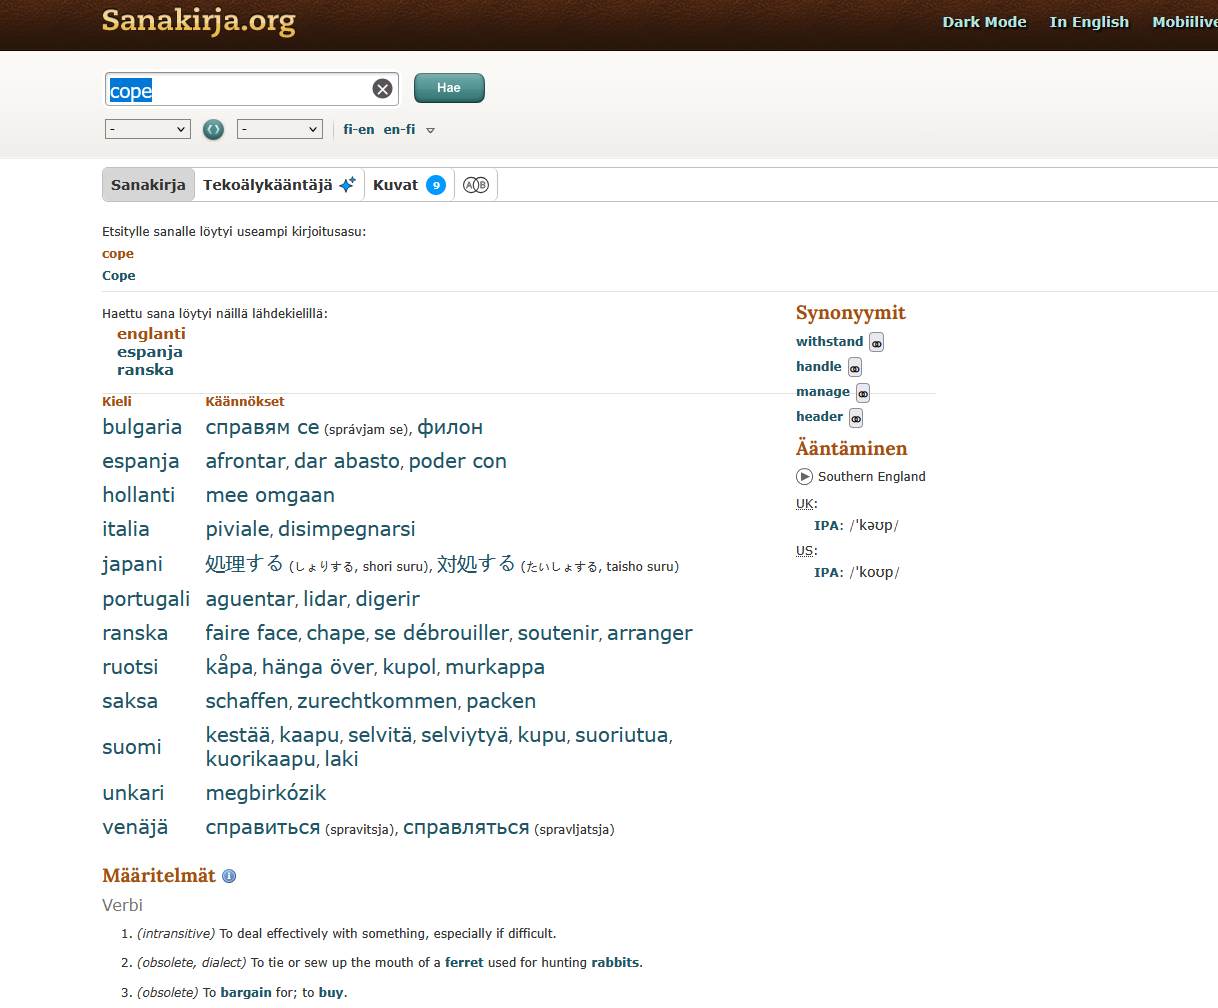Image resolution: width=1218 pixels, height=1008 pixels.
Task: Click the synonym link icon beside handle
Action: (855, 368)
